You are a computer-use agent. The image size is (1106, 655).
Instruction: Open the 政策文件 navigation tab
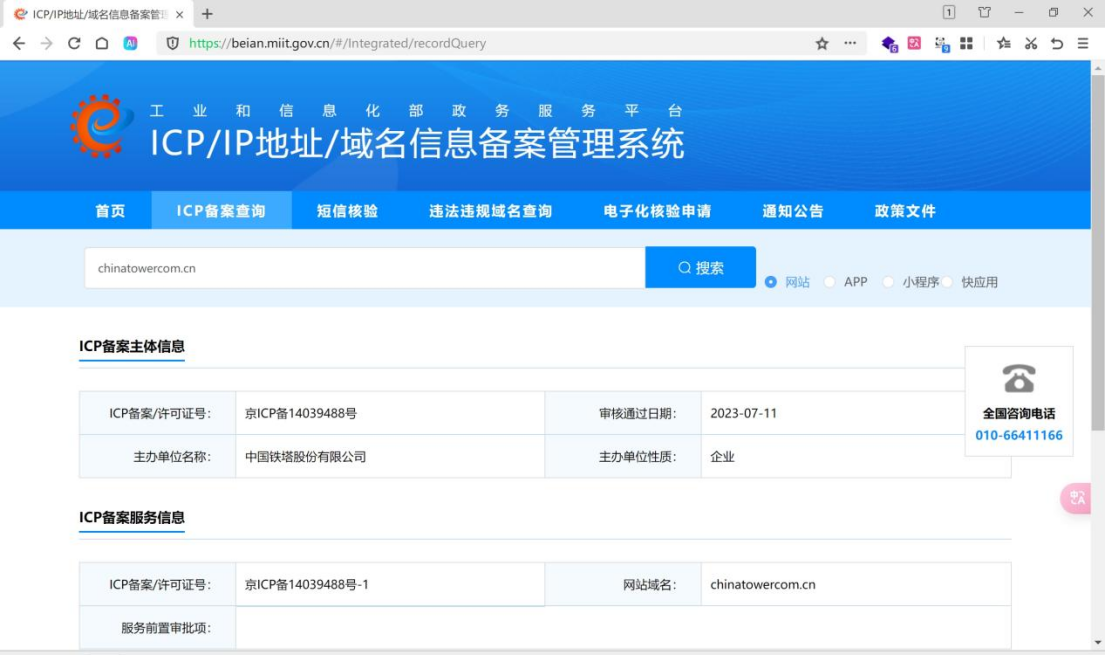coord(906,211)
